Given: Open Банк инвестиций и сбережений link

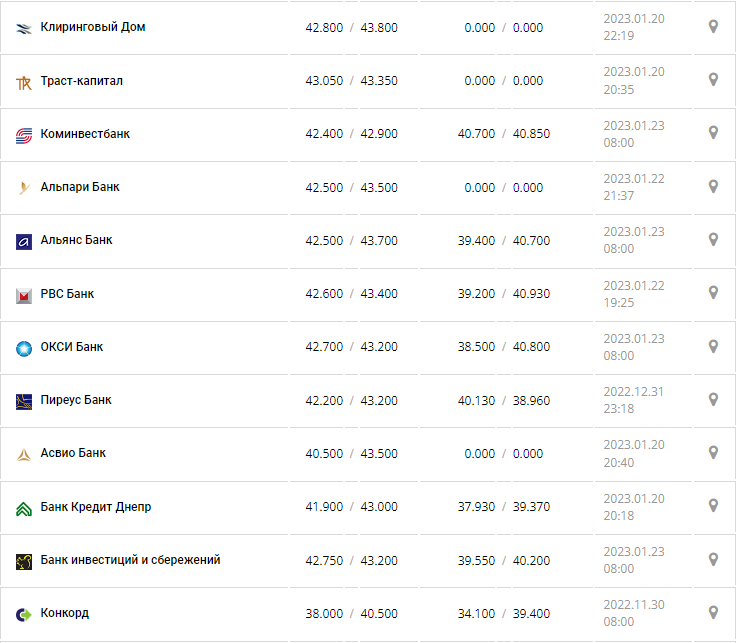Looking at the screenshot, I should point(130,560).
